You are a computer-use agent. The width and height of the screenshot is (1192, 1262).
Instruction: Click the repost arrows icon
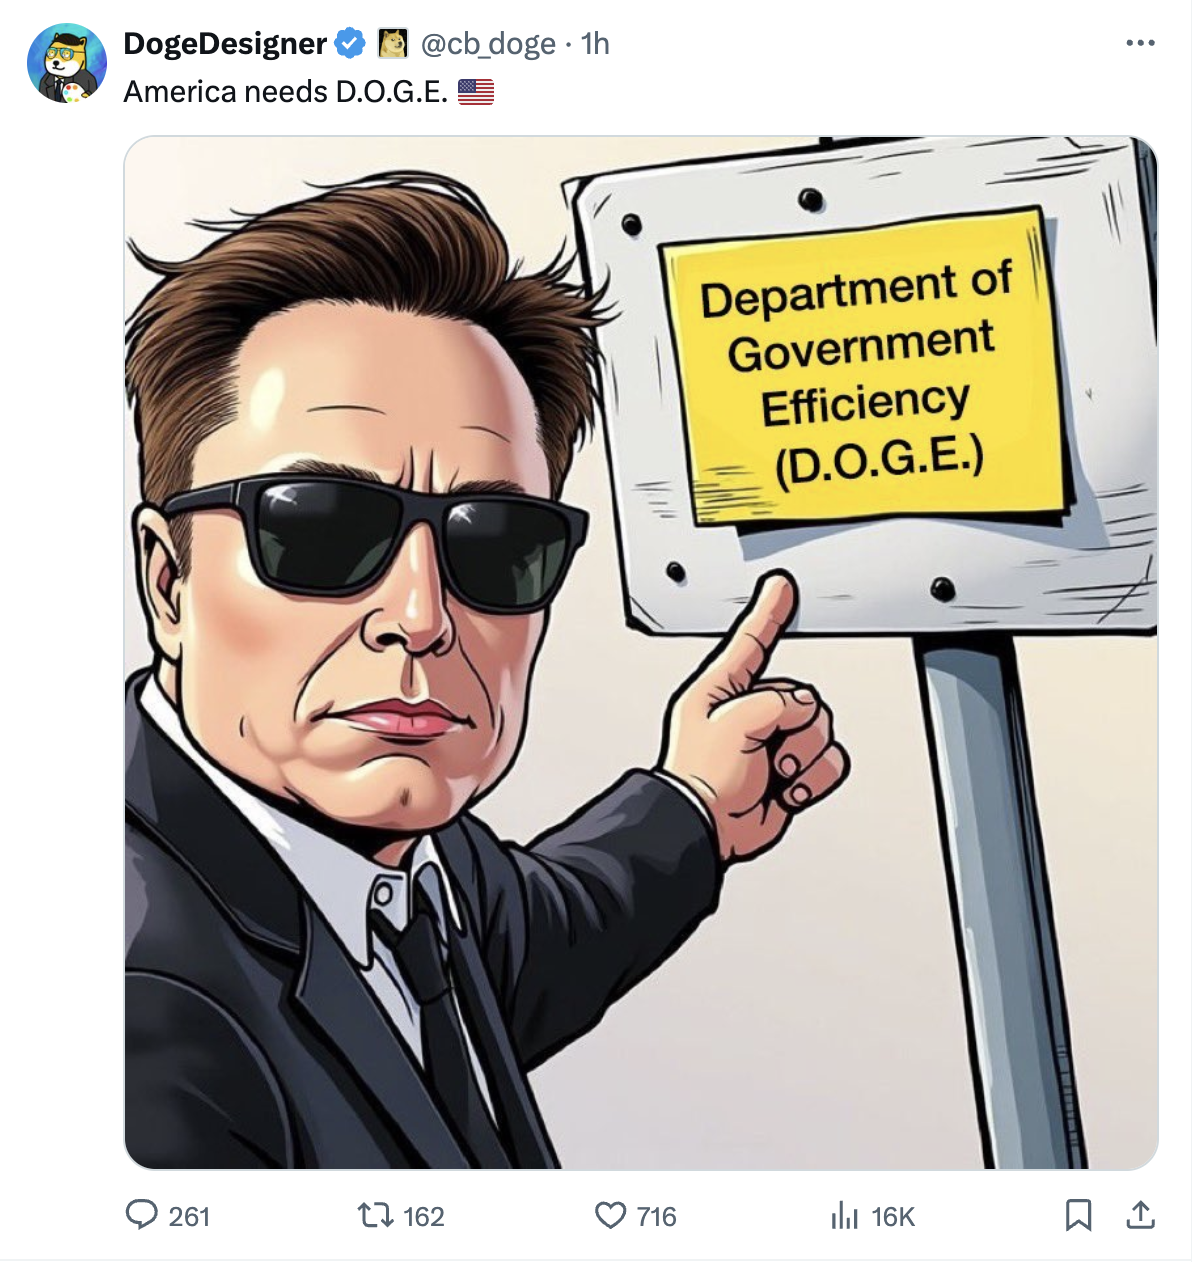(x=375, y=1215)
